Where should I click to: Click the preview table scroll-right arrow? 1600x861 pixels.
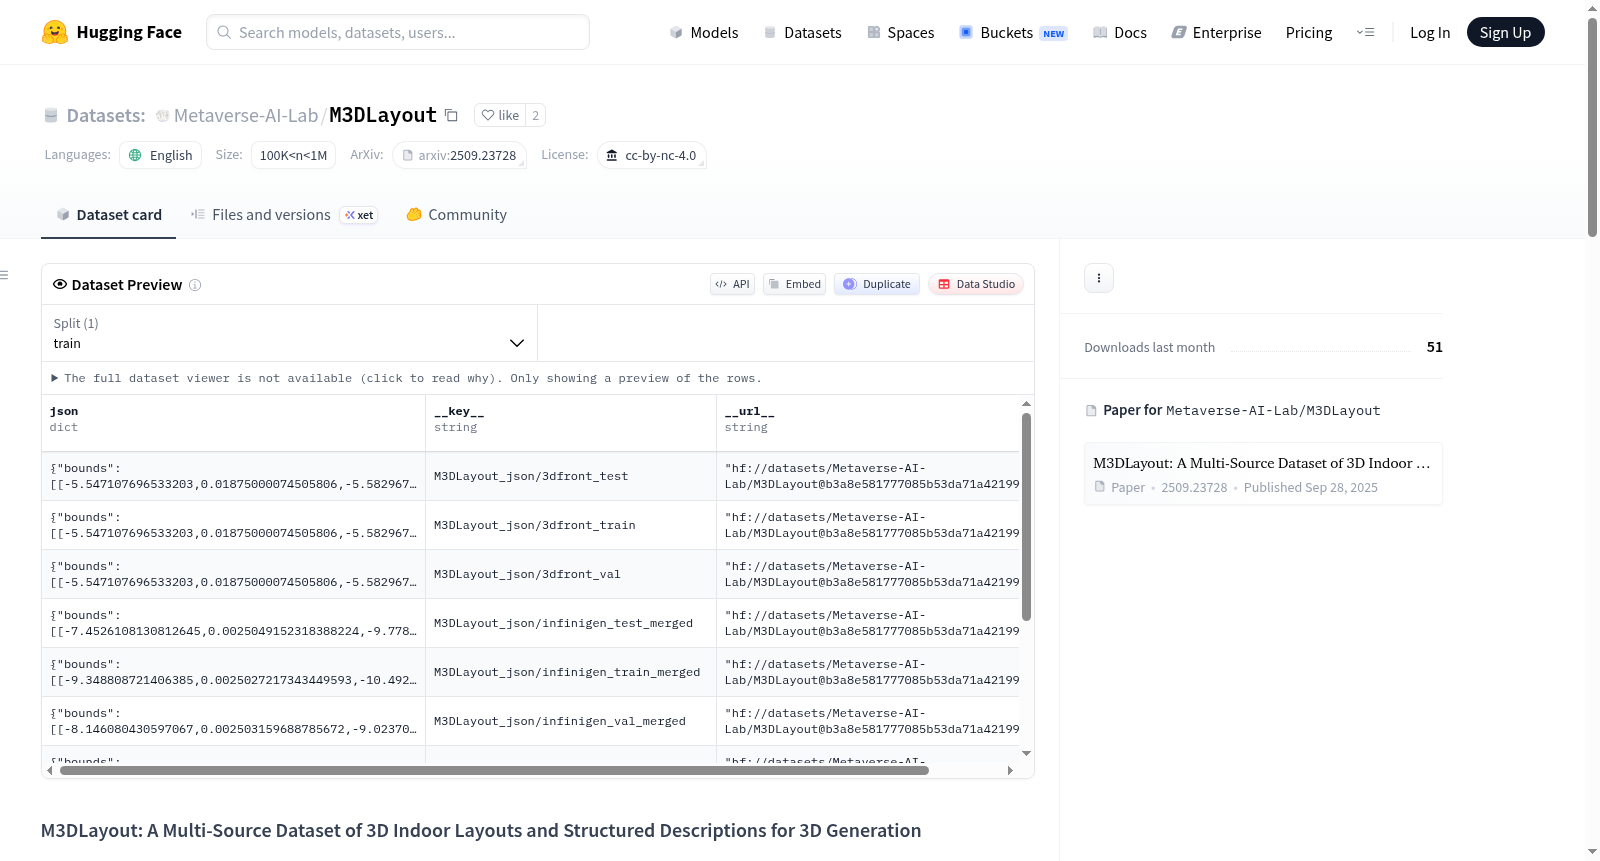(x=1010, y=770)
